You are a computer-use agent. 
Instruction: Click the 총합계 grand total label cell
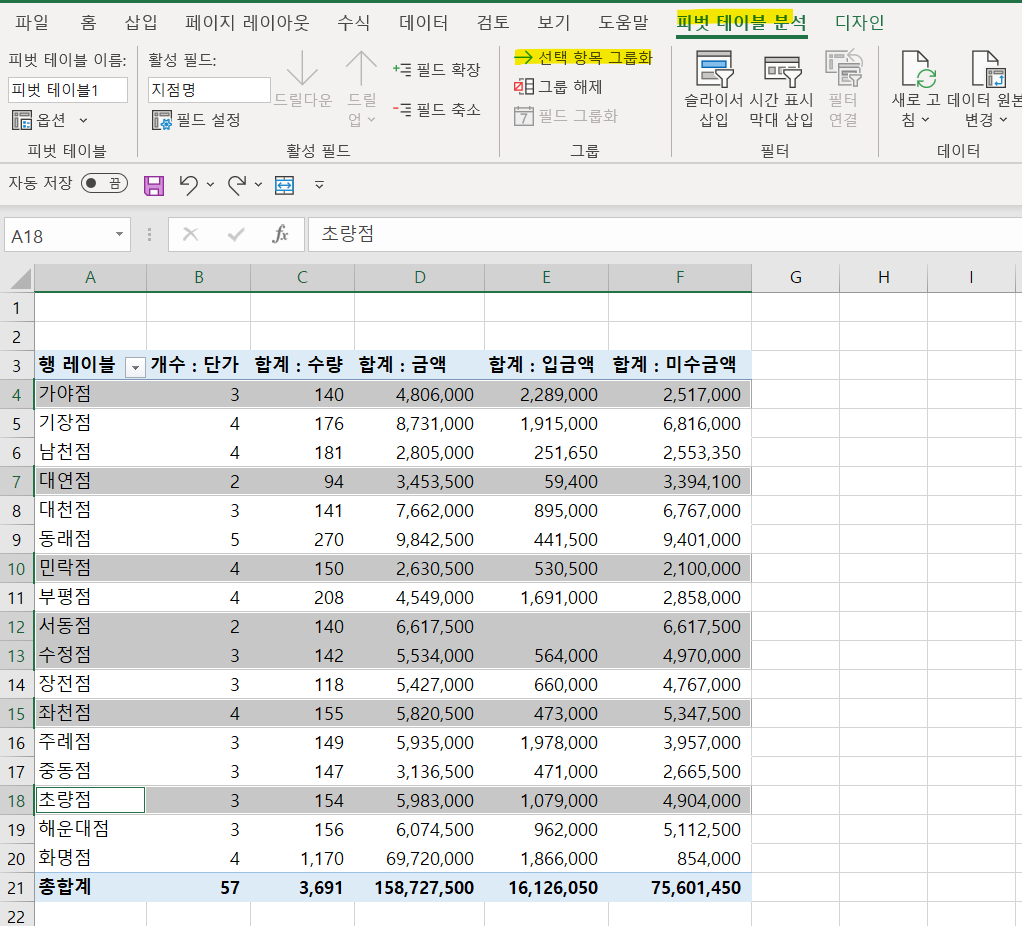click(90, 888)
